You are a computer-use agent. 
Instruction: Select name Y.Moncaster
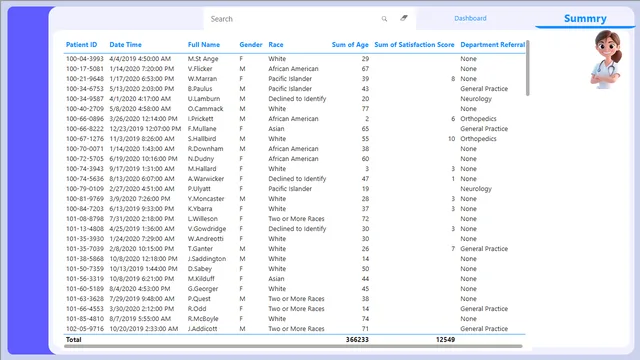point(206,199)
